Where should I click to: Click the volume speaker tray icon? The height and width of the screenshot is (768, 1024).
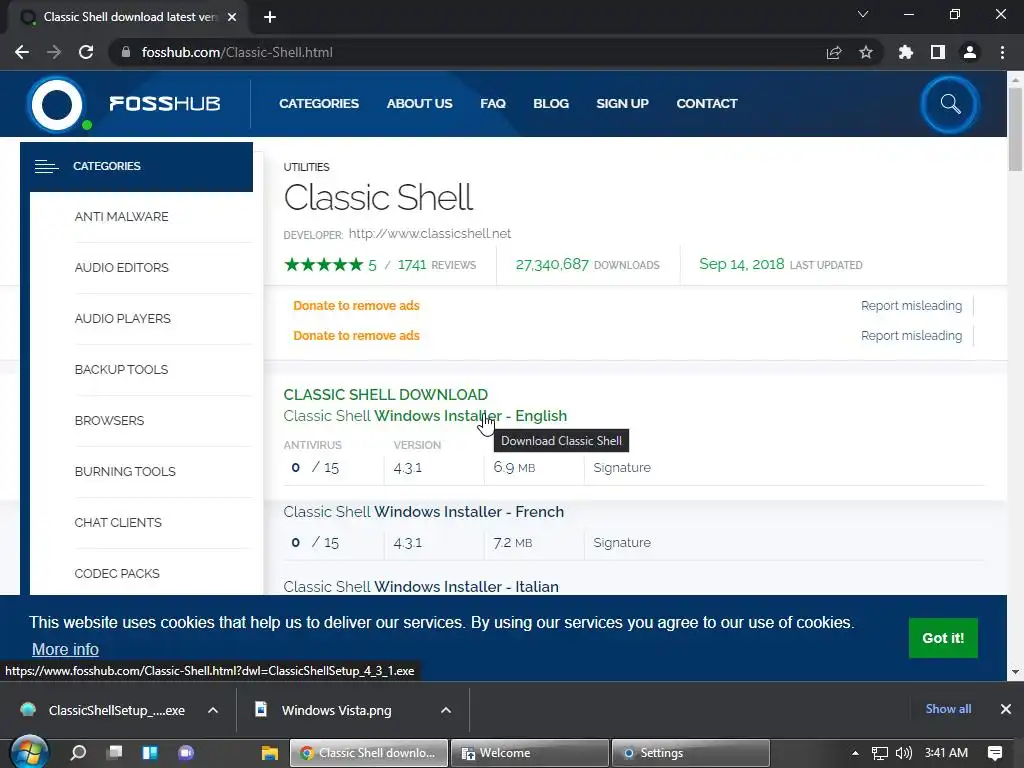[904, 753]
